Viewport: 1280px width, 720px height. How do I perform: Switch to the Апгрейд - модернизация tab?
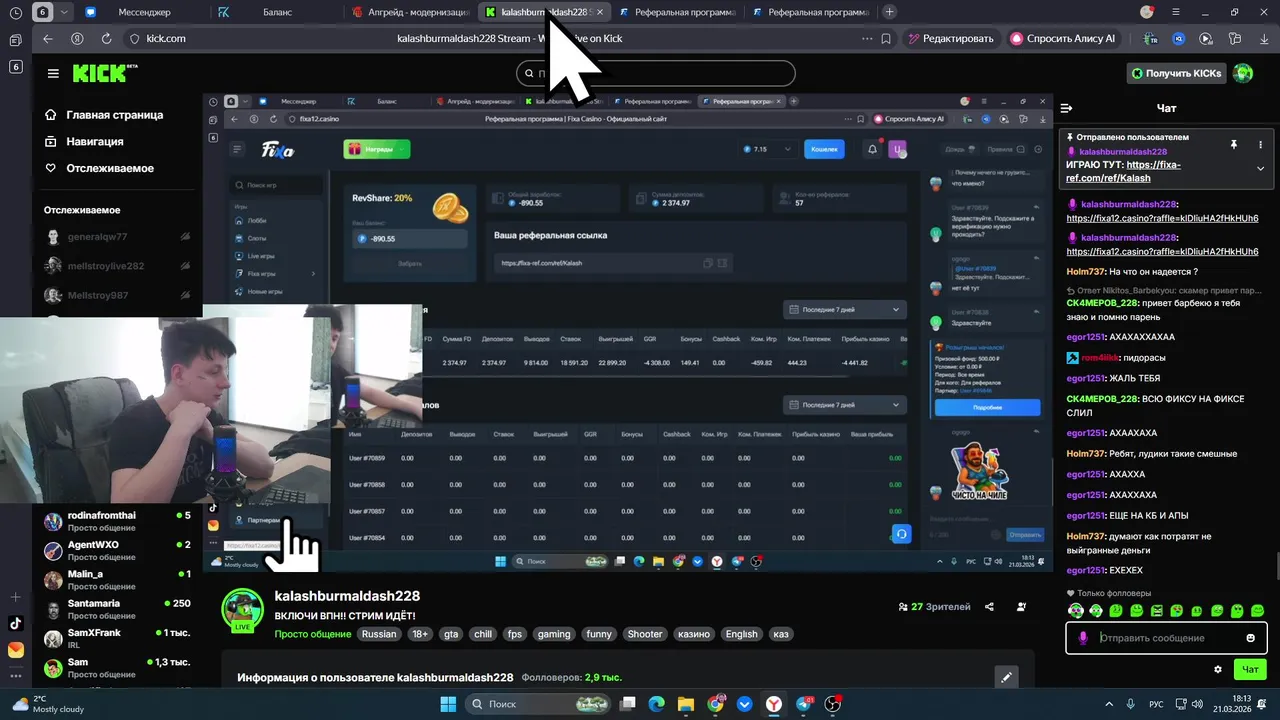pos(410,12)
